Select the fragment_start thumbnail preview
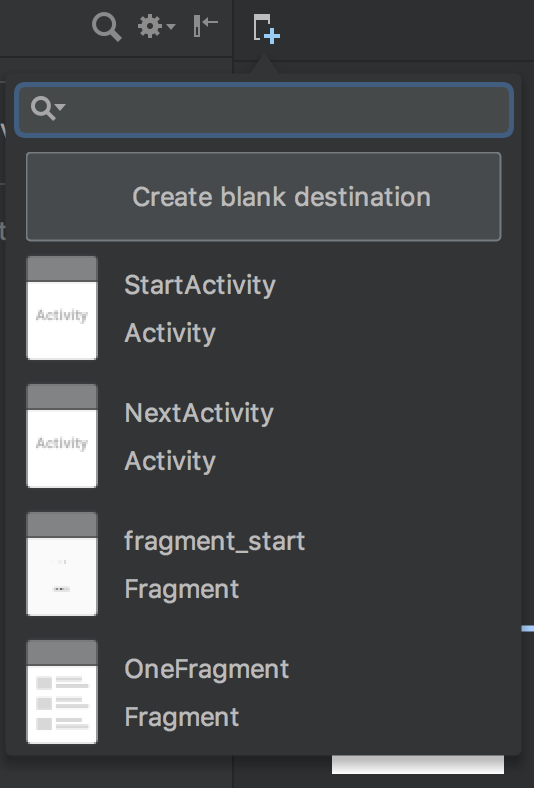This screenshot has height=788, width=534. coord(62,564)
